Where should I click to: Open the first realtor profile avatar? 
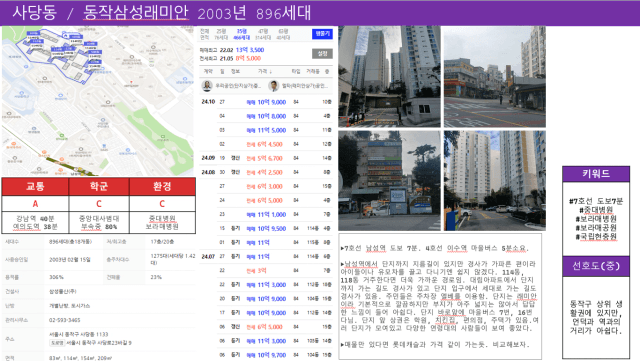[x=207, y=86]
